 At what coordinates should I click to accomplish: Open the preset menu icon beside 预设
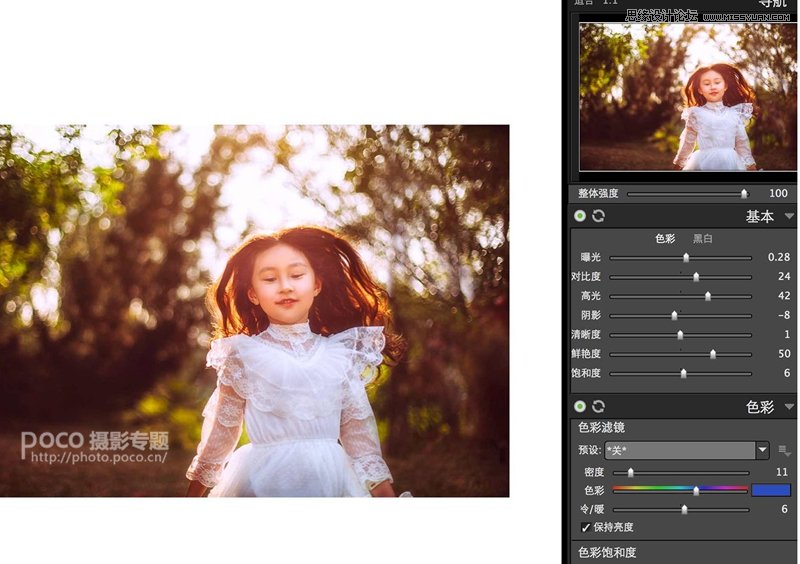784,451
